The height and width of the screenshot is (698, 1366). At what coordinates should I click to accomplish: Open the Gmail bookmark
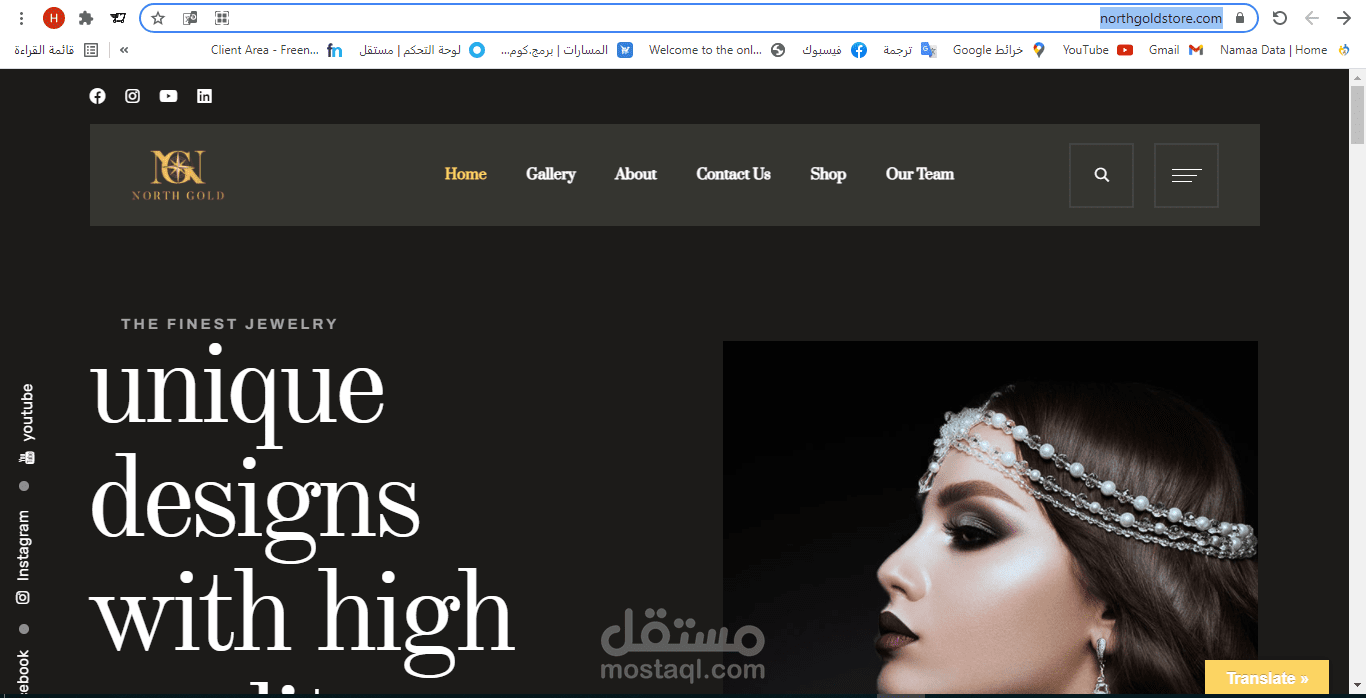point(1176,50)
